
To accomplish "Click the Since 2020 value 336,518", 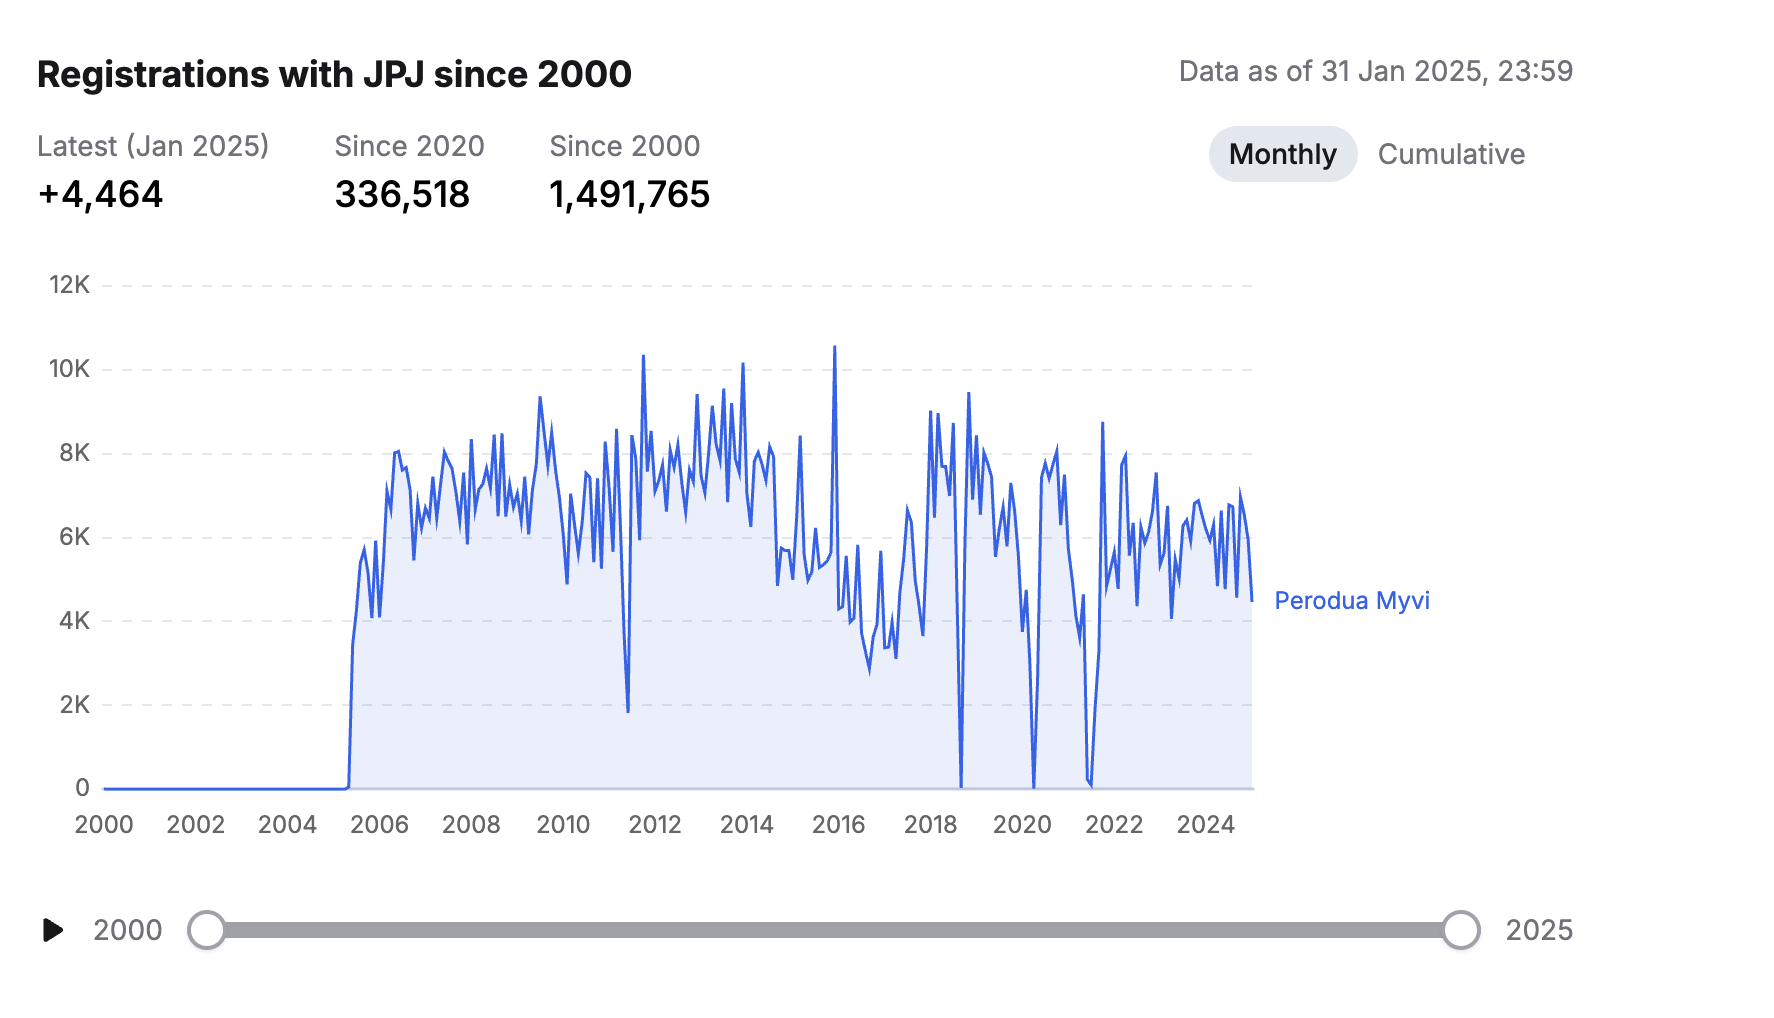I will coord(402,194).
